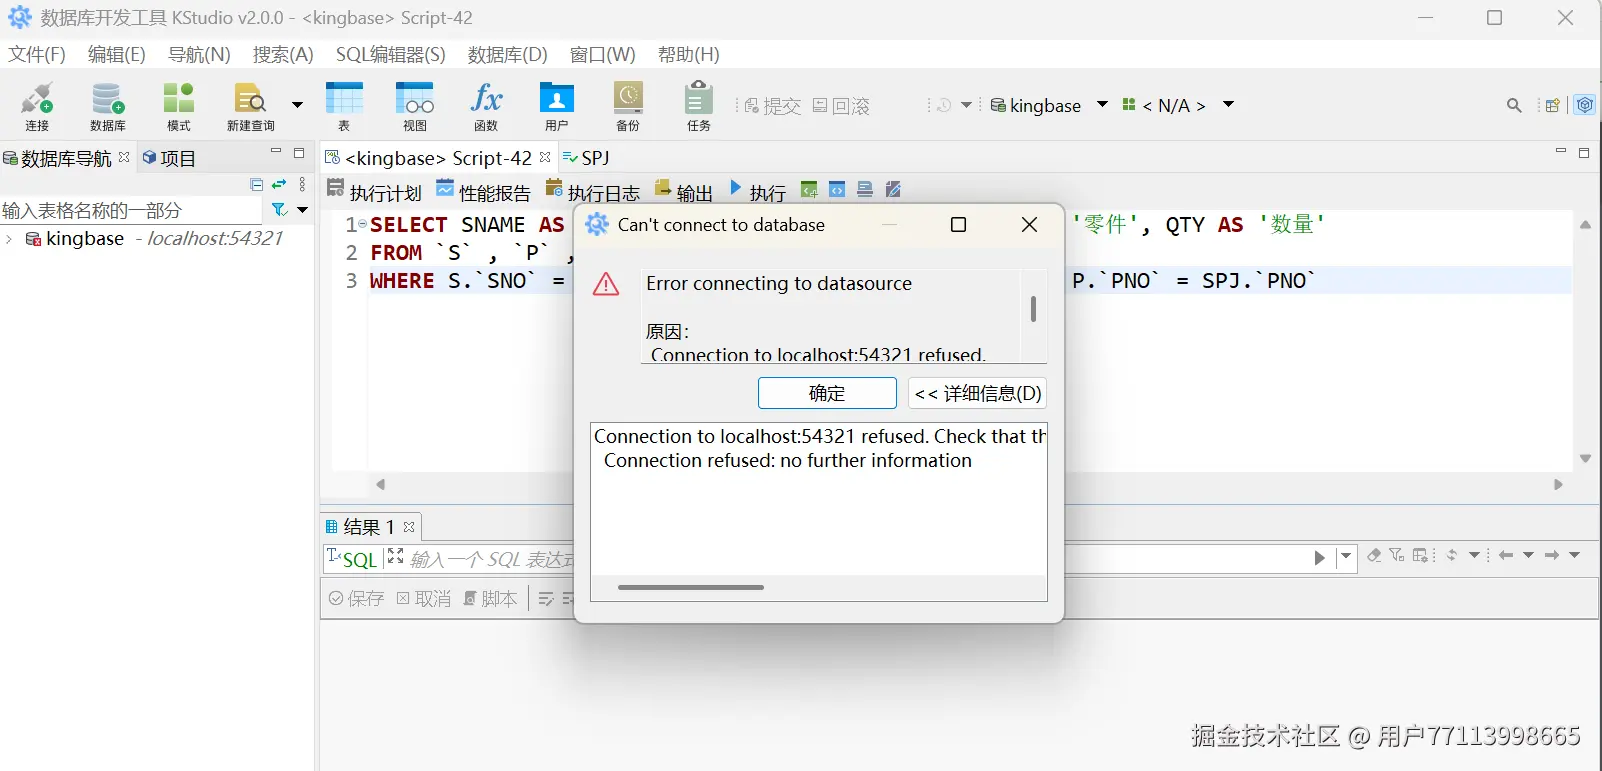
Task: Click the 函数 function fx icon
Action: pyautogui.click(x=486, y=106)
